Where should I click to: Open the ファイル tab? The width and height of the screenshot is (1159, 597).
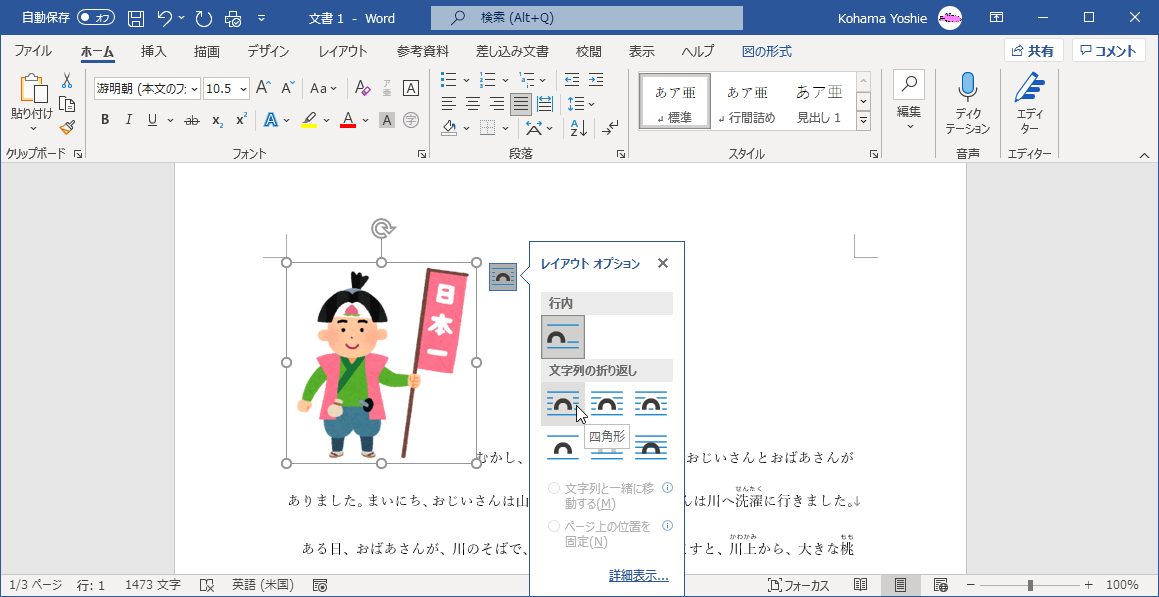(33, 51)
